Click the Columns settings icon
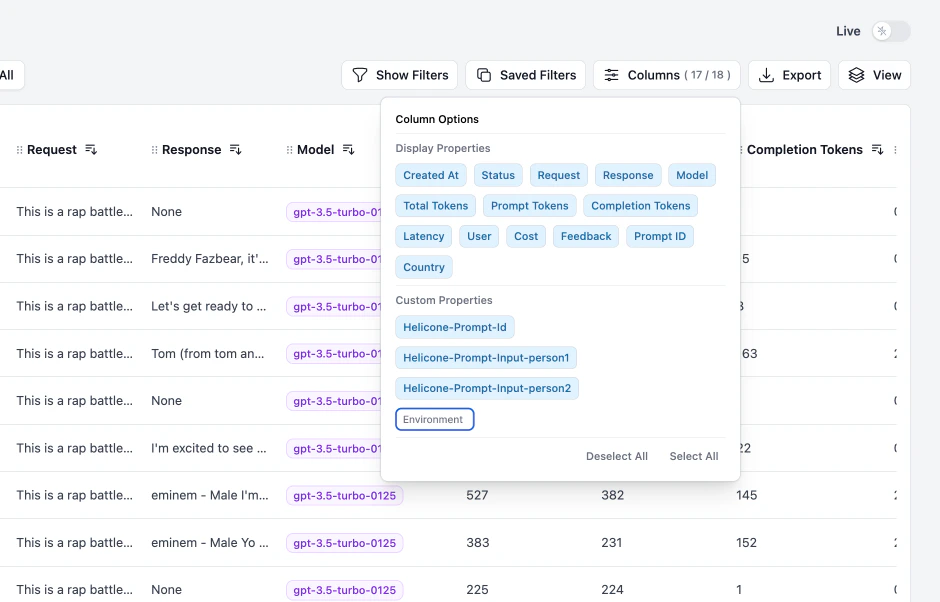 611,75
